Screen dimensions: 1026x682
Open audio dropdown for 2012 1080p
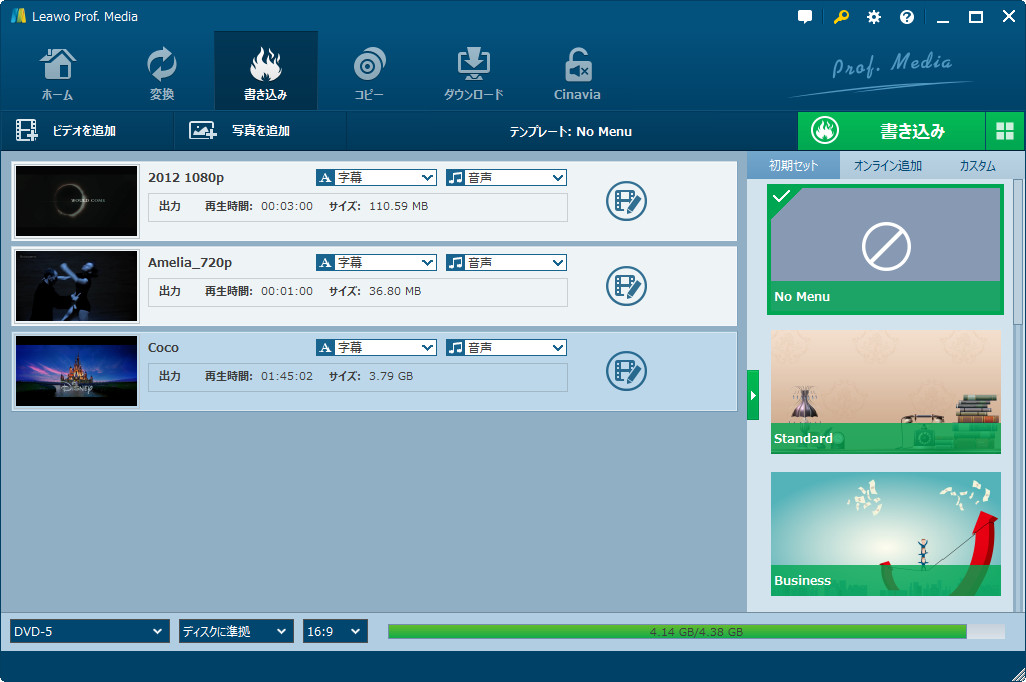tap(506, 177)
